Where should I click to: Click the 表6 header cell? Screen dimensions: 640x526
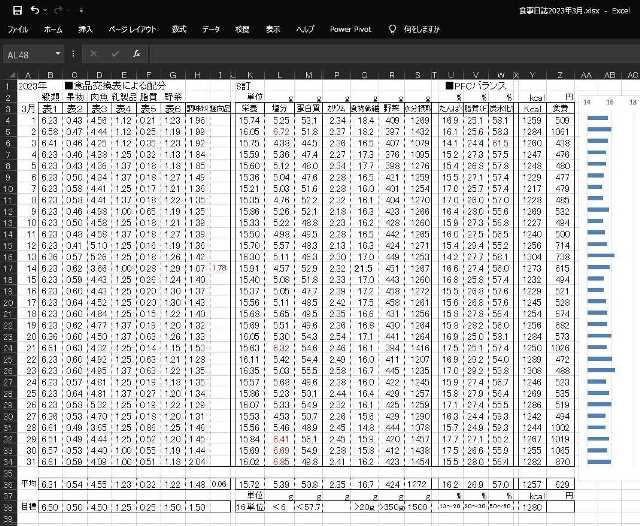pyautogui.click(x=173, y=109)
